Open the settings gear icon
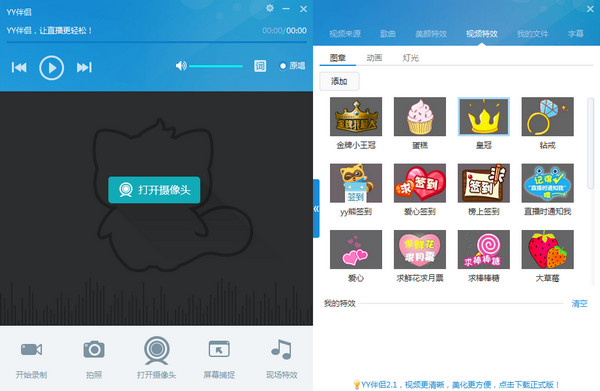Viewport: 600px width, 391px height. [270, 8]
